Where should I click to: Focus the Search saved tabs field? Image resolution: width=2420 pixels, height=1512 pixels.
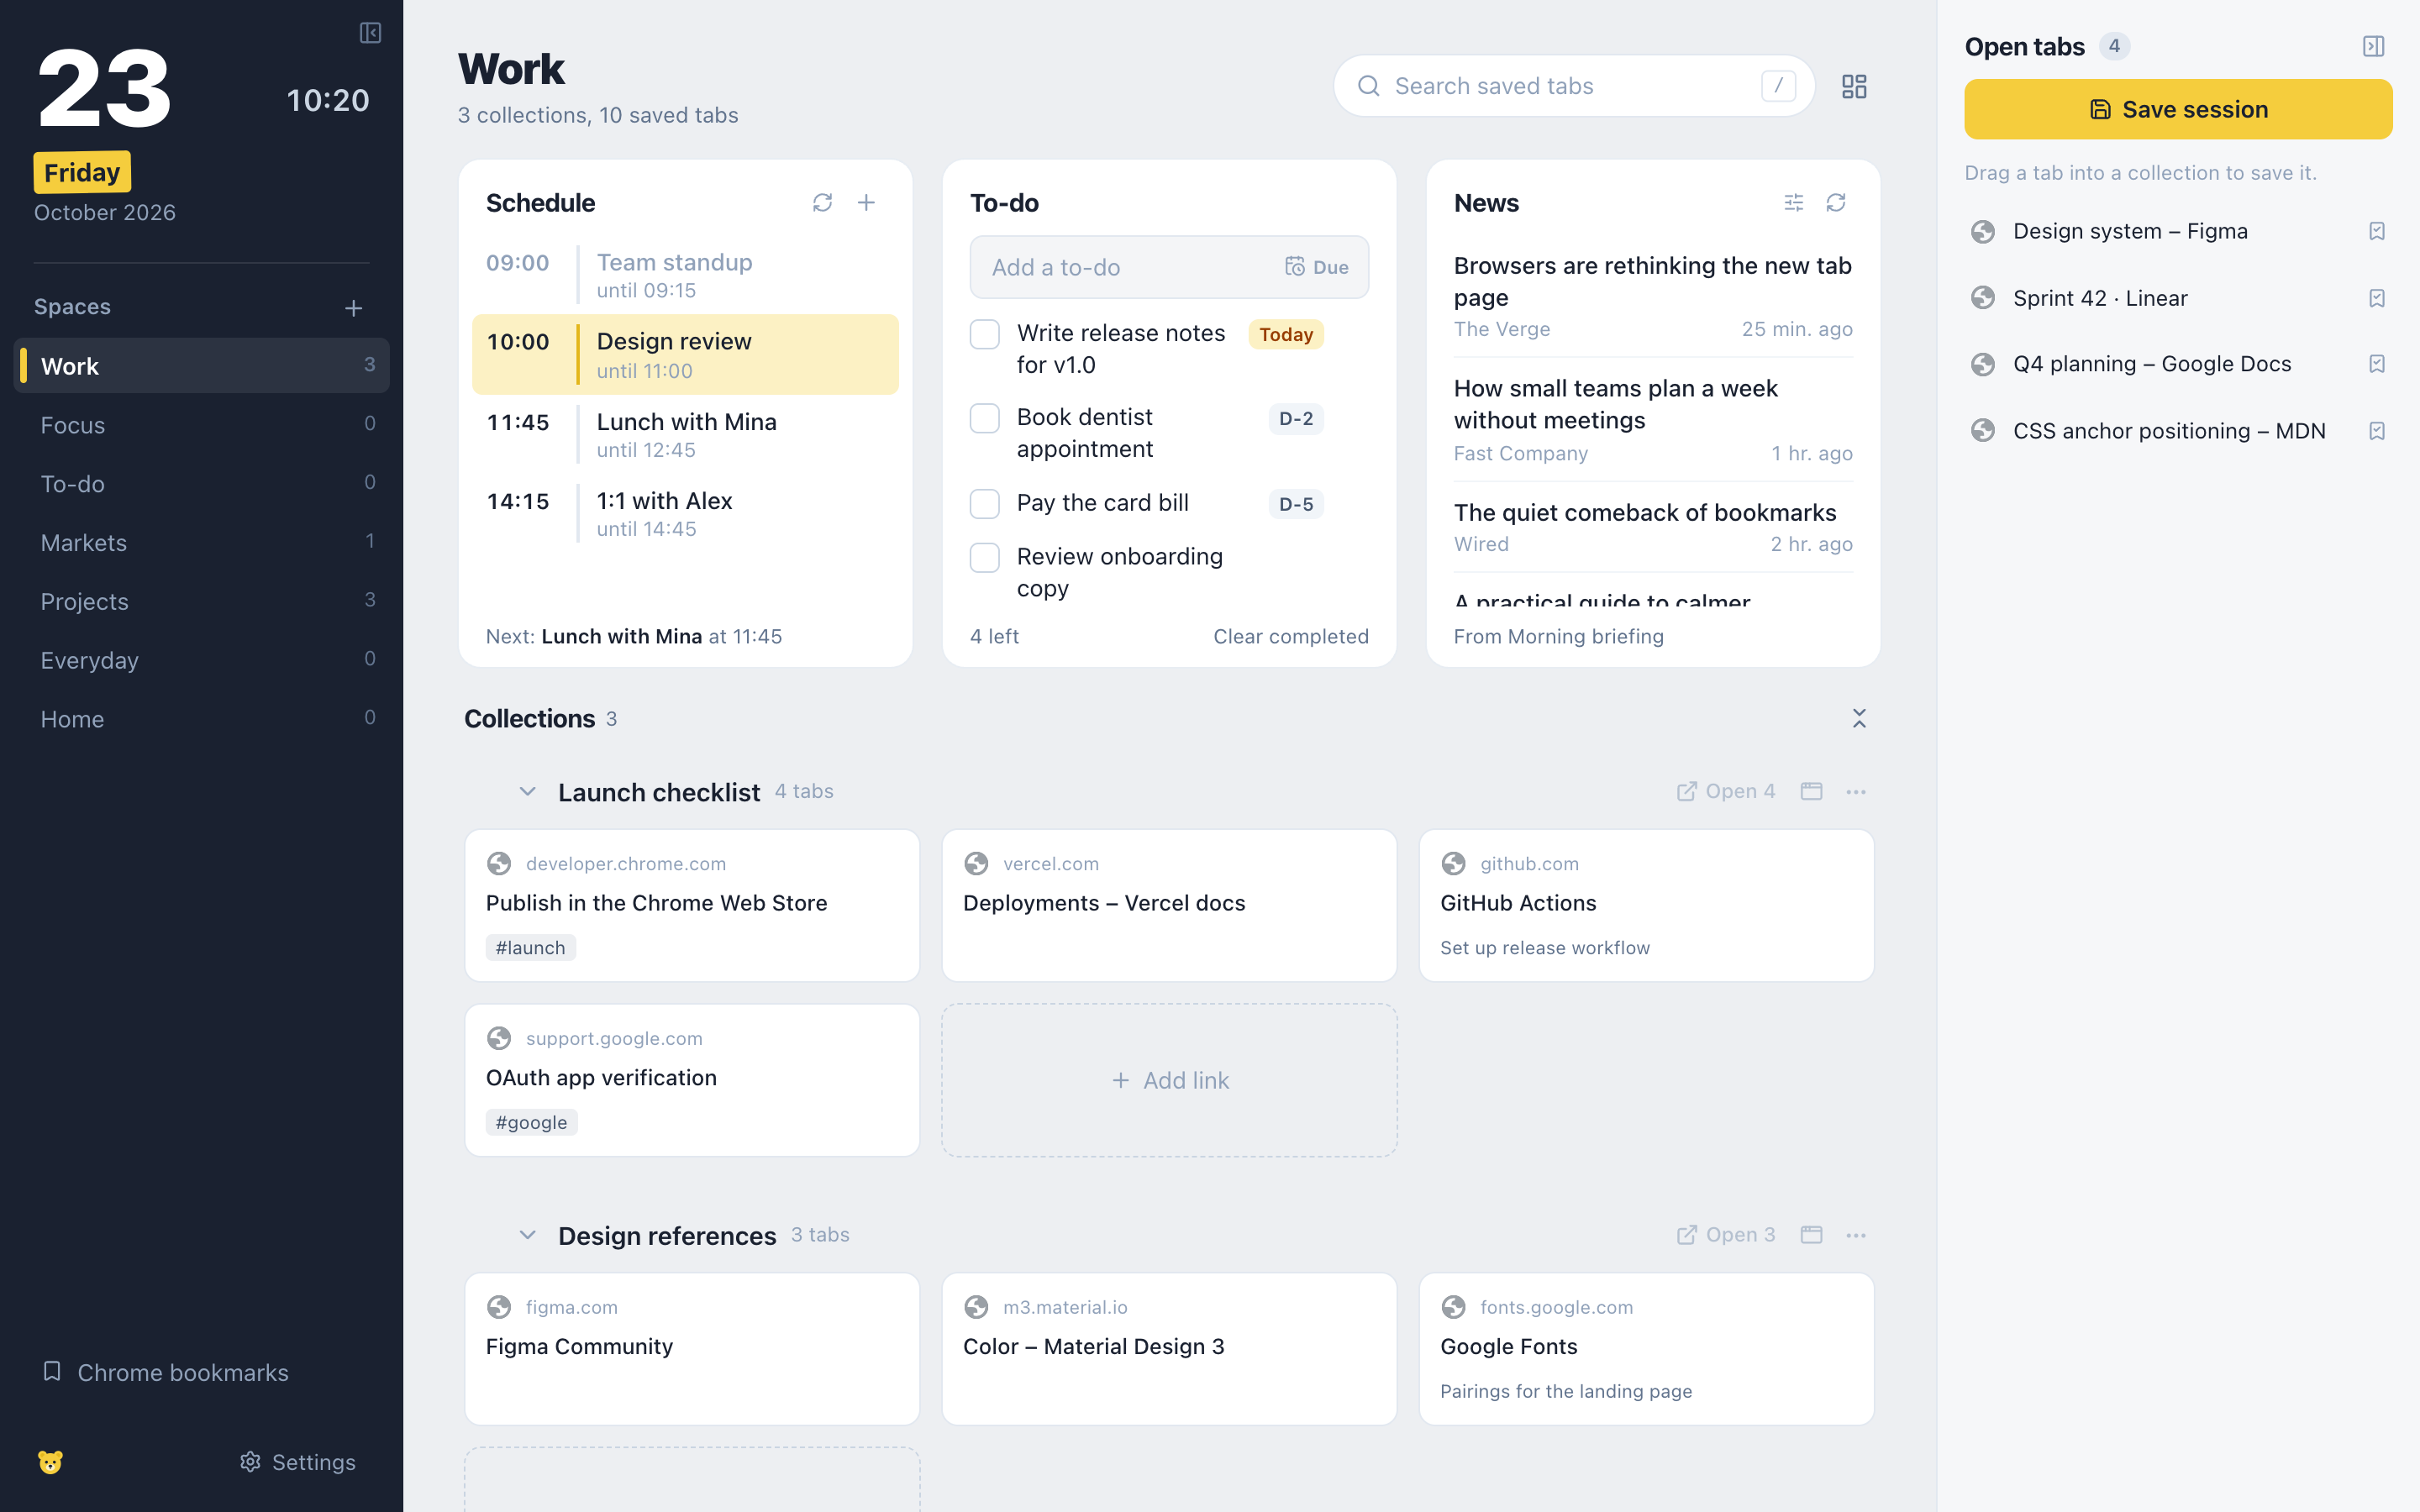[1574, 86]
